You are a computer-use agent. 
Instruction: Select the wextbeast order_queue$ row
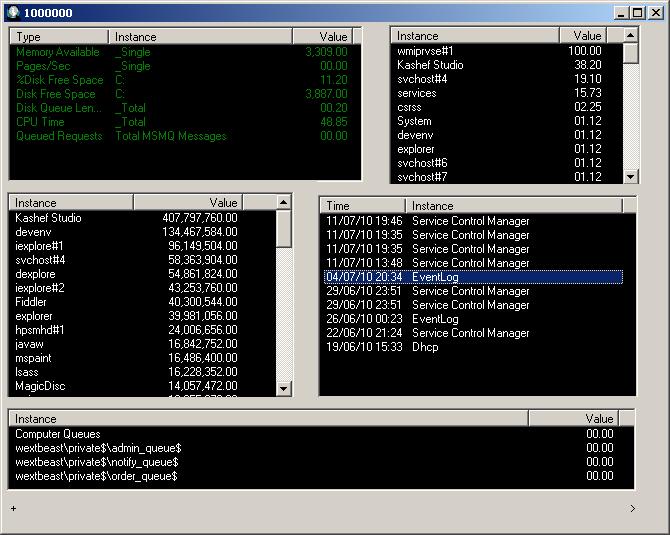point(97,476)
